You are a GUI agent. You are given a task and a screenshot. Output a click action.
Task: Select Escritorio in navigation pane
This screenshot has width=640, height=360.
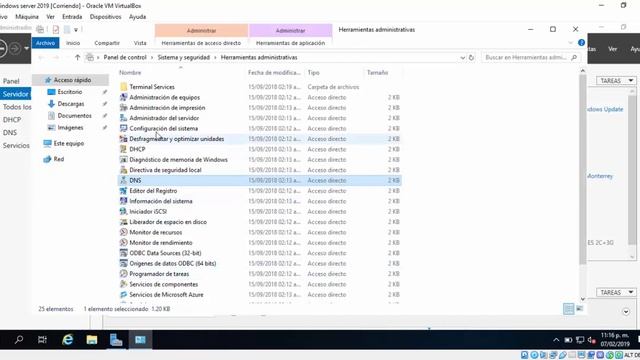pyautogui.click(x=70, y=92)
